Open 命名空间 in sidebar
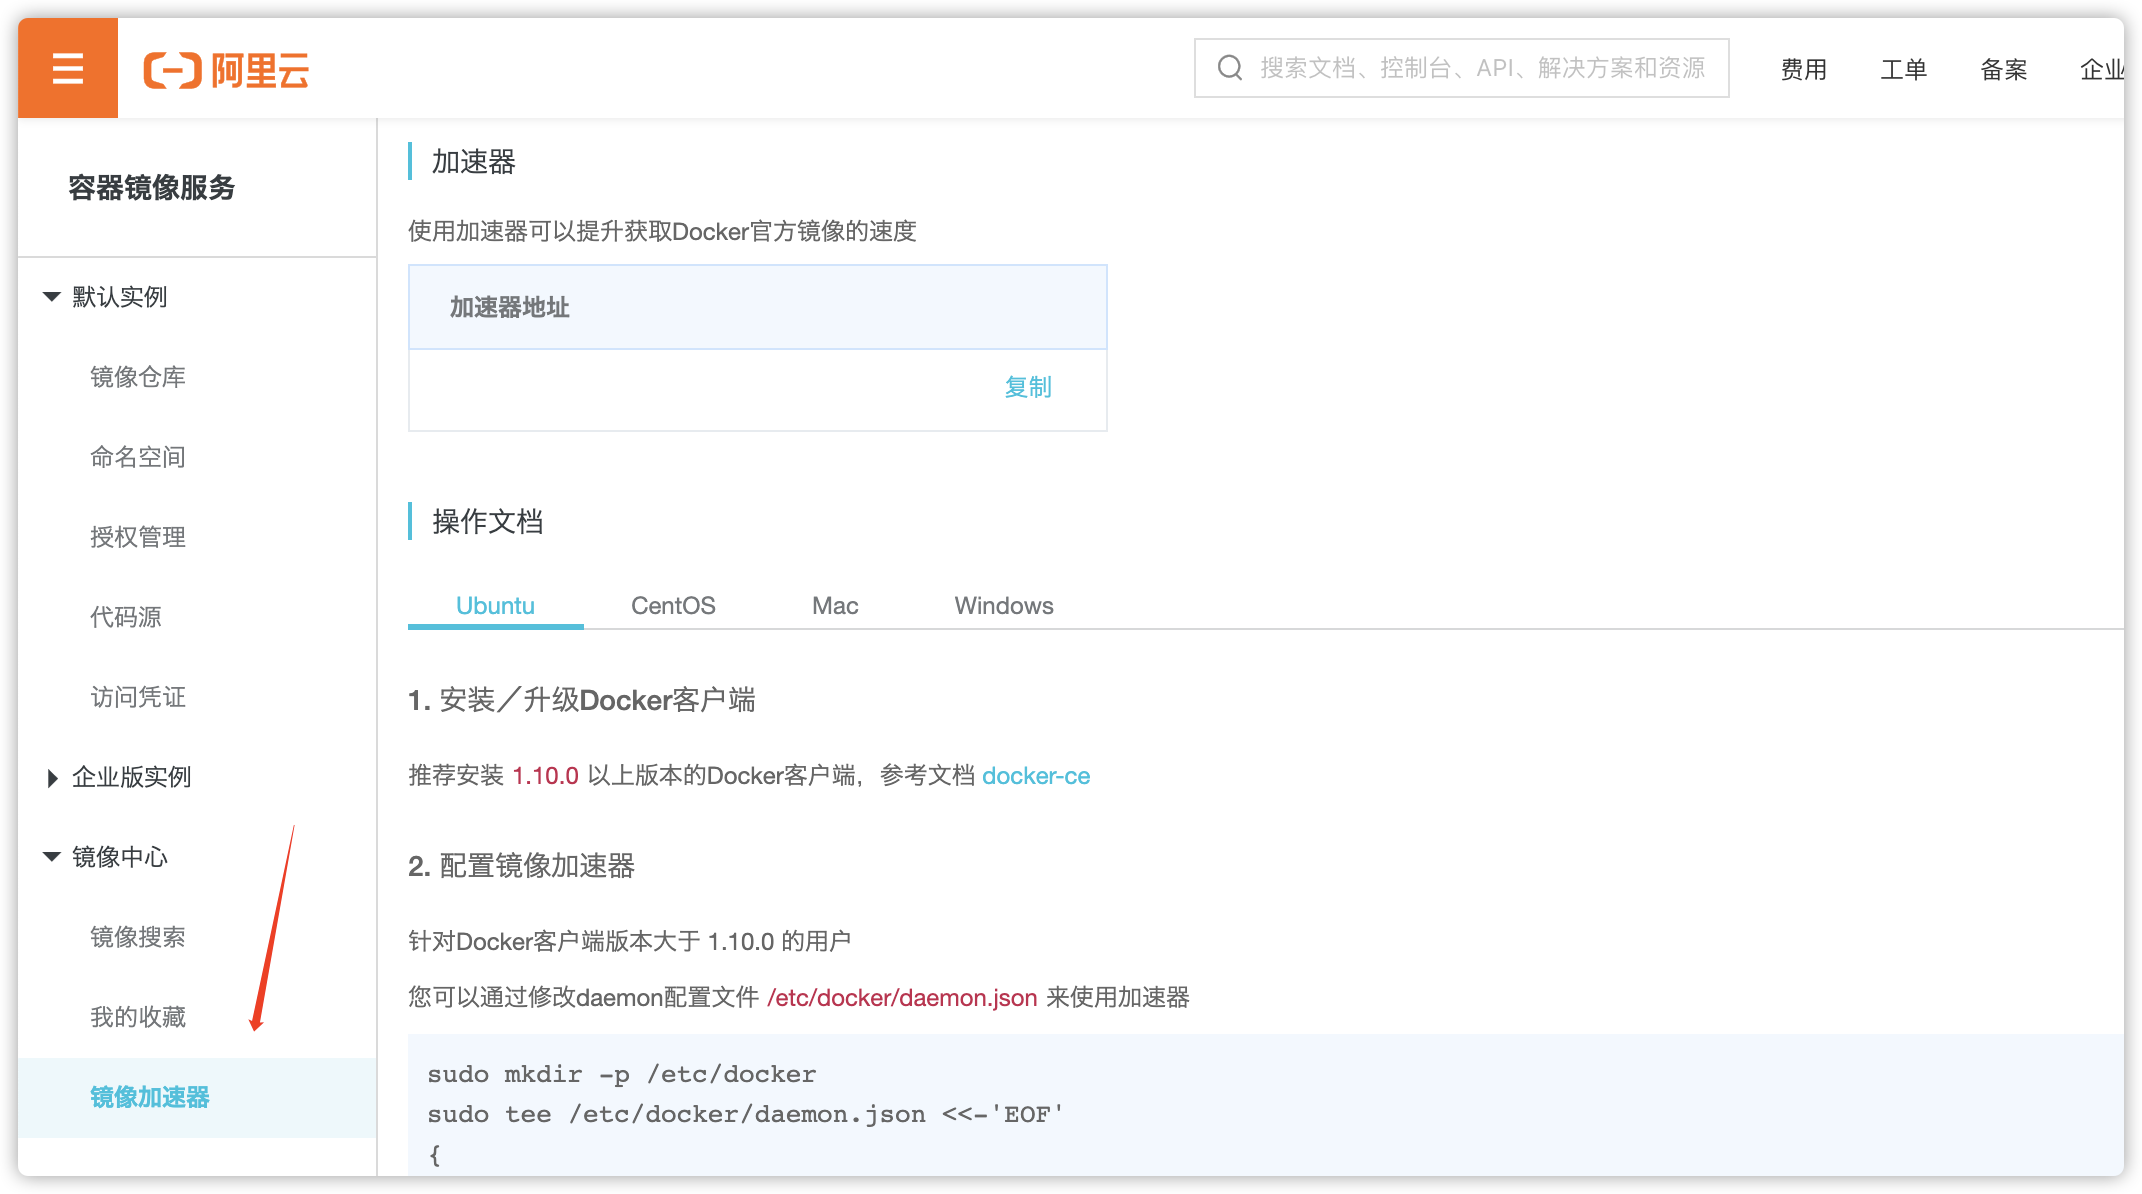Viewport: 2142px width, 1194px height. point(138,457)
